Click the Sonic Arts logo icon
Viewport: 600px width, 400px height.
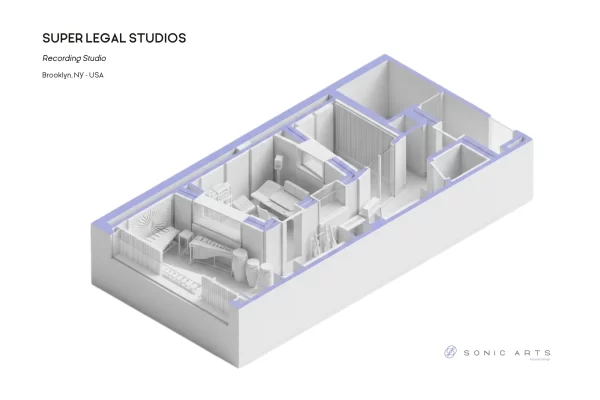(450, 352)
